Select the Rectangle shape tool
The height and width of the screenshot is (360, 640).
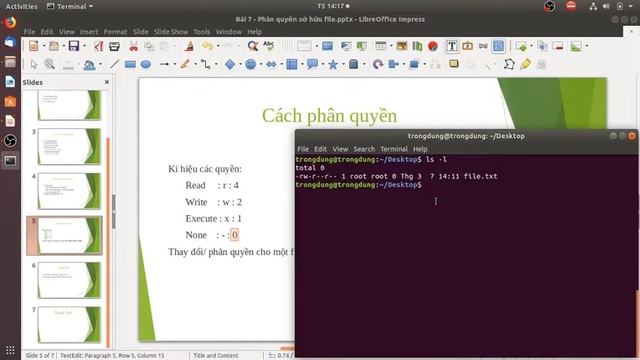(130, 64)
